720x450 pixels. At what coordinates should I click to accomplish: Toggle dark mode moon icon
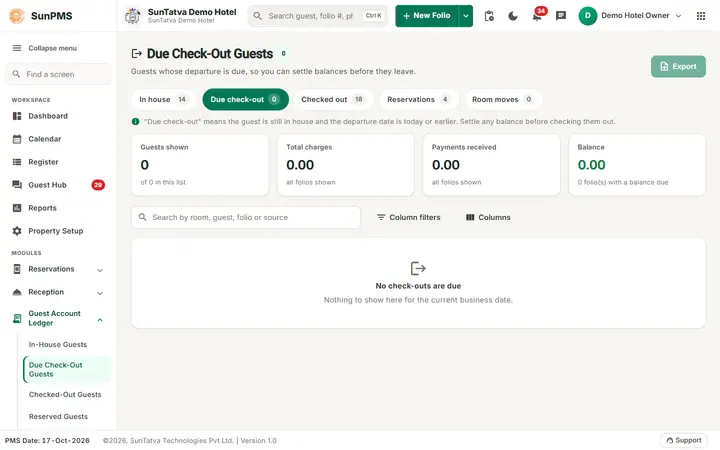coord(513,16)
